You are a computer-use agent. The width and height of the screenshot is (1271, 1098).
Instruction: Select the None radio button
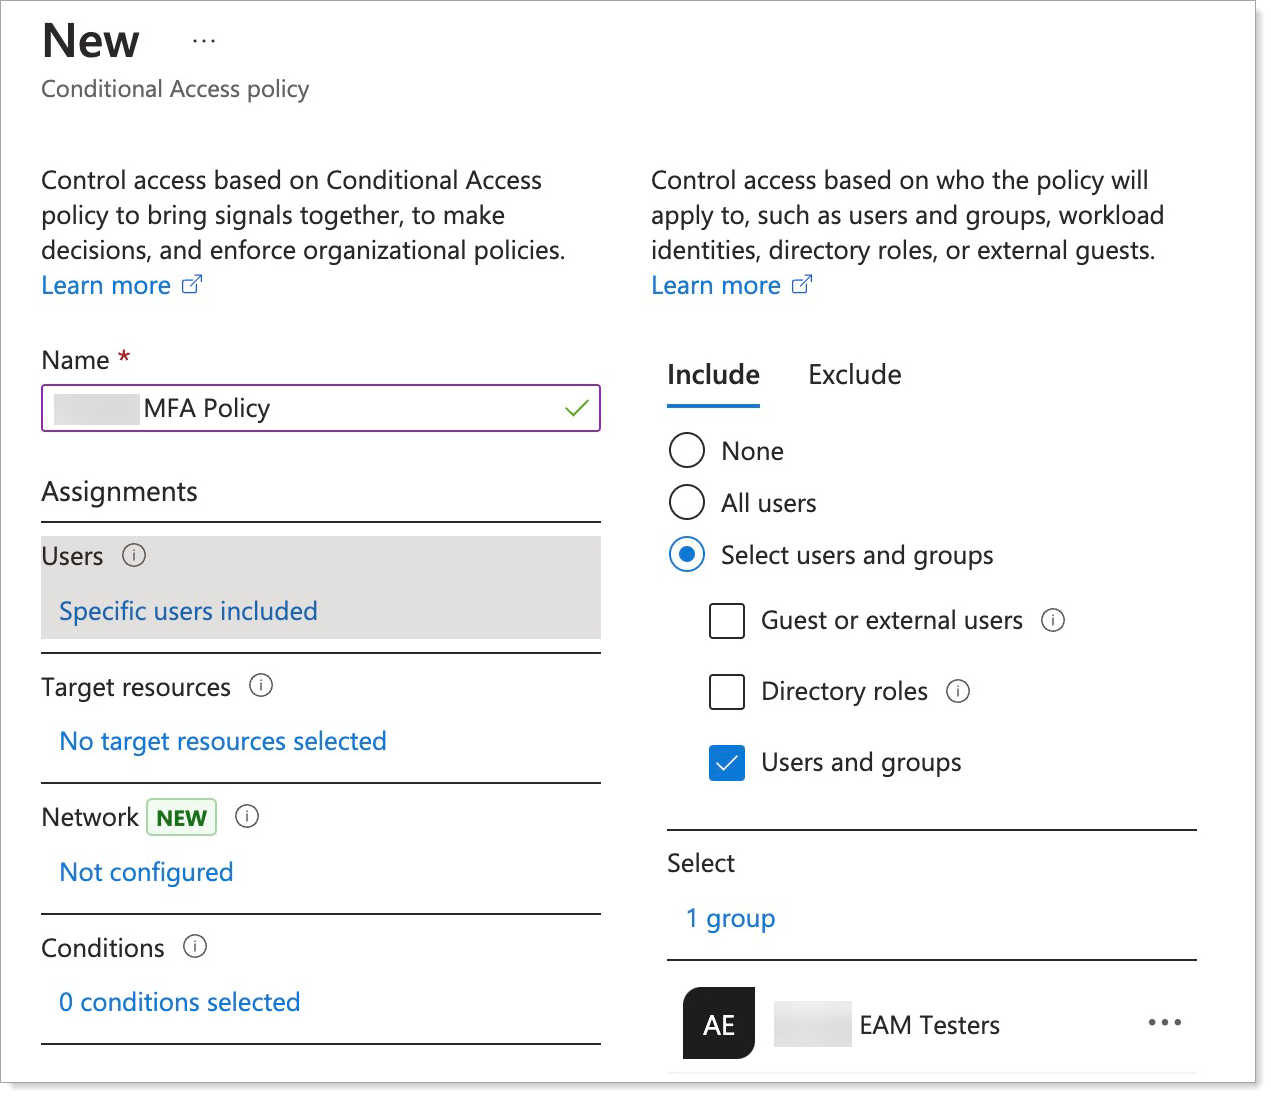click(x=687, y=450)
